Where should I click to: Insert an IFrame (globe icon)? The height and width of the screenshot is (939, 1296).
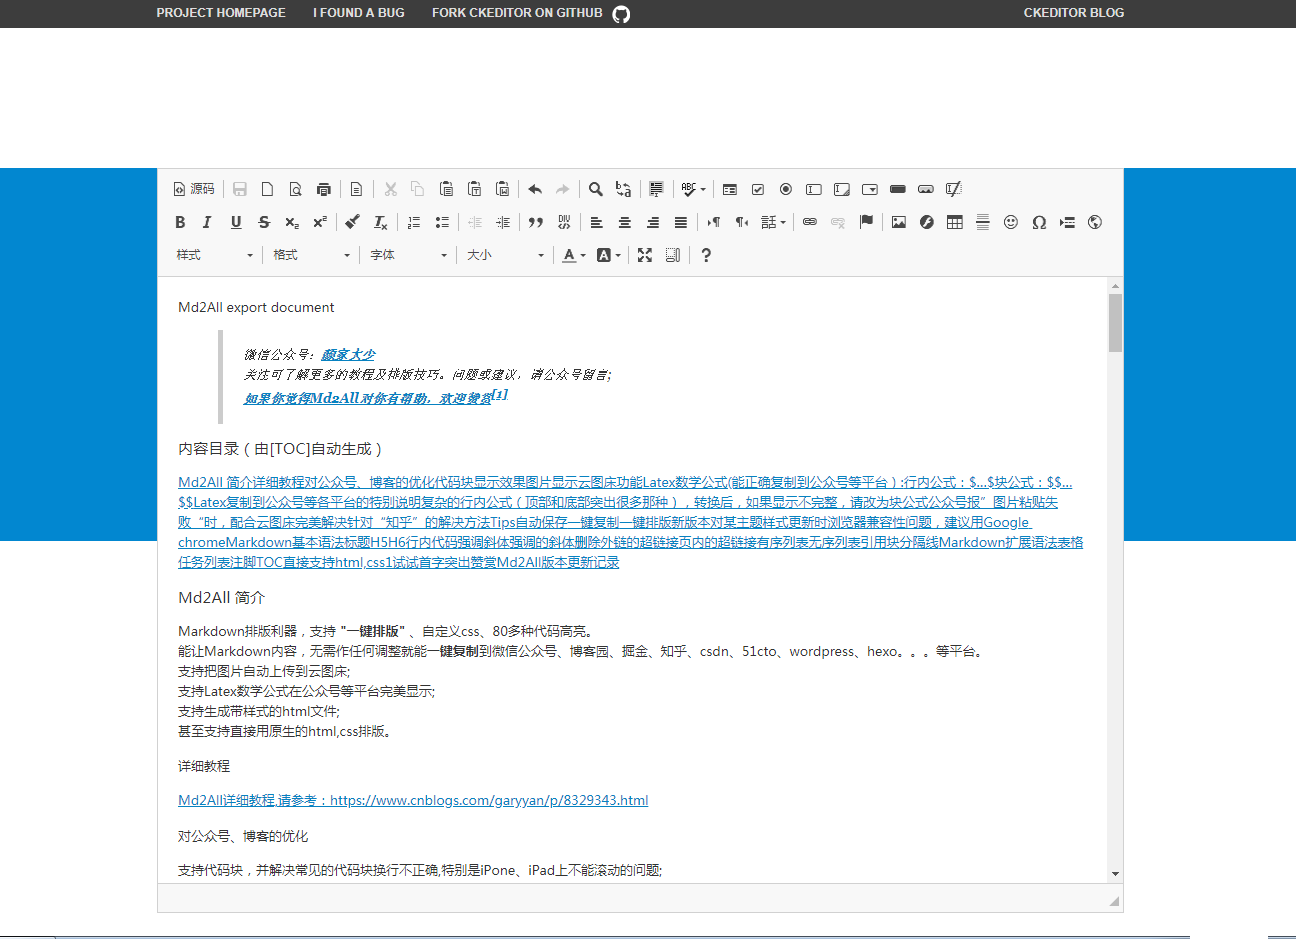[1095, 222]
